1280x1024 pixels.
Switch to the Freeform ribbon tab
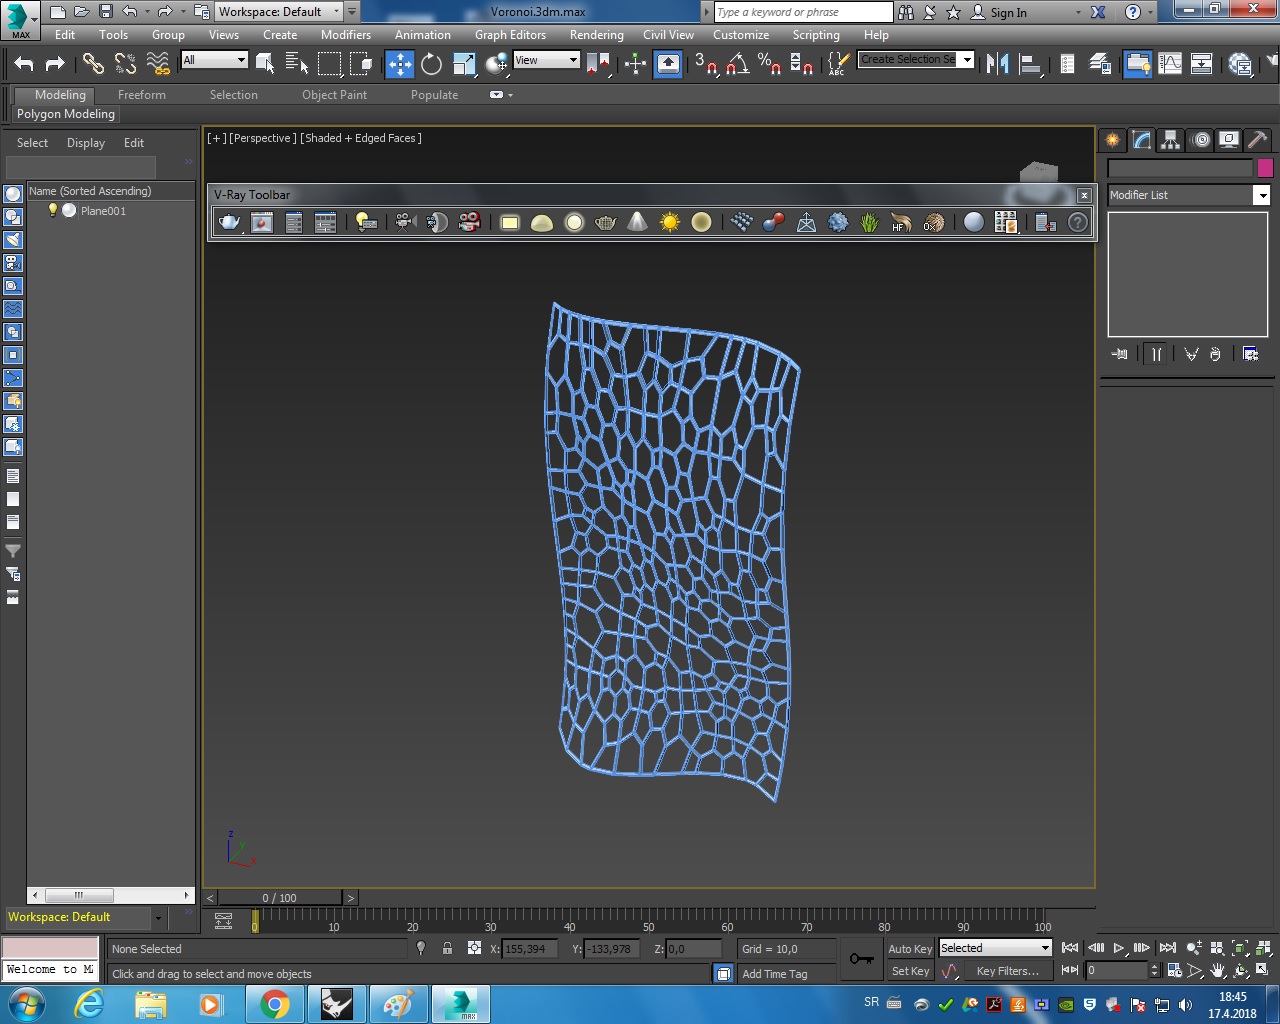pyautogui.click(x=142, y=95)
